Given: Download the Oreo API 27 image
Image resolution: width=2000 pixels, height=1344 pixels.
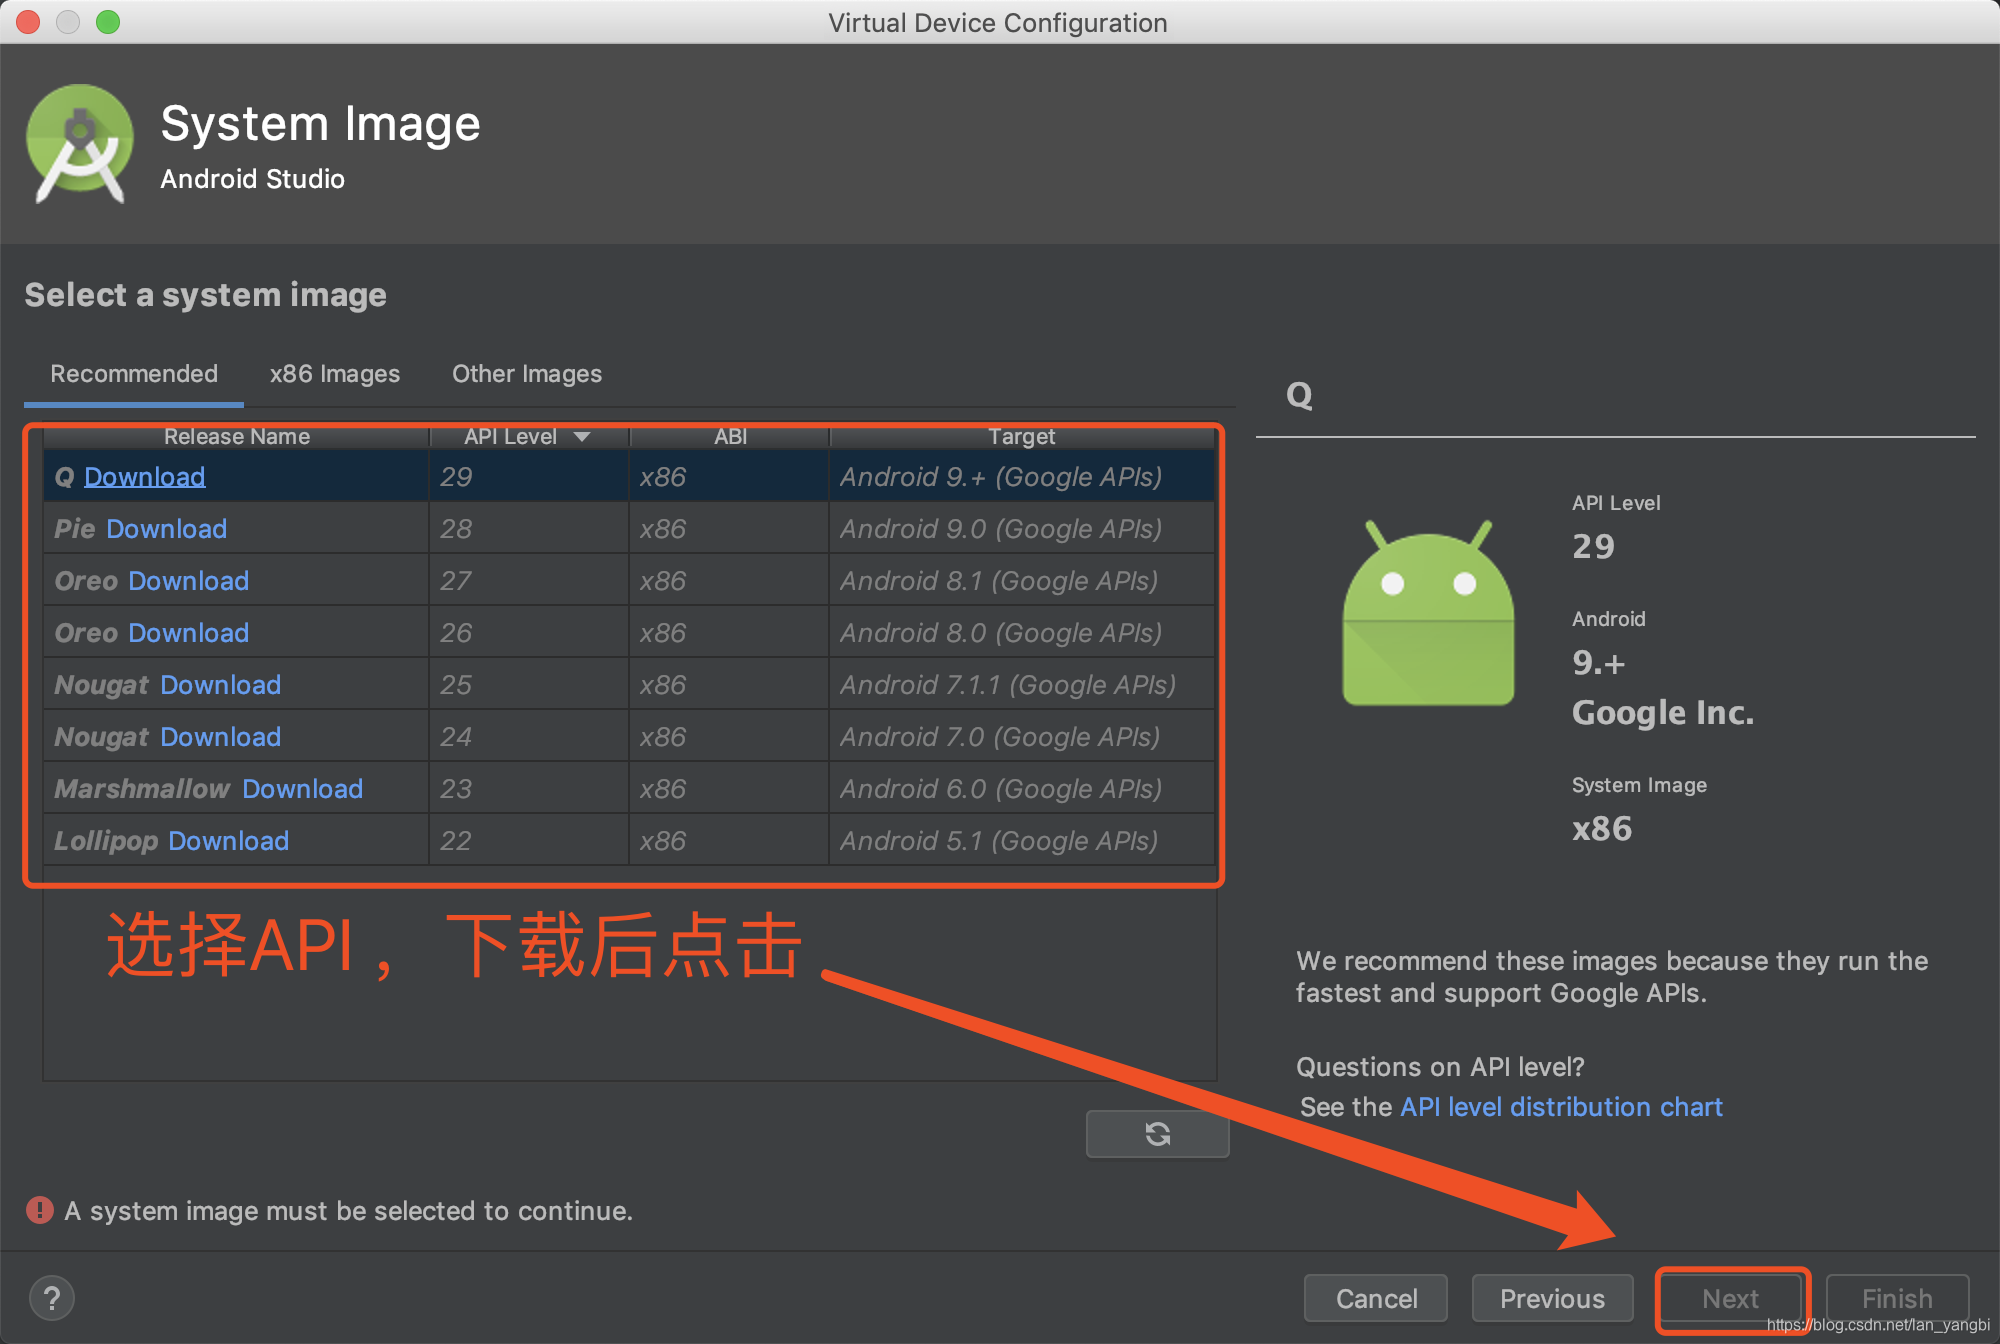Looking at the screenshot, I should coord(188,581).
